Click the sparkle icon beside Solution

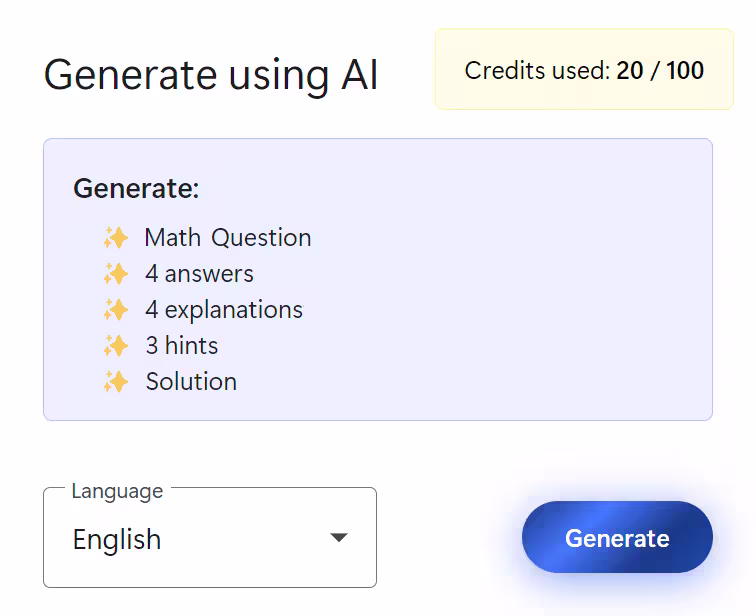pyautogui.click(x=116, y=382)
